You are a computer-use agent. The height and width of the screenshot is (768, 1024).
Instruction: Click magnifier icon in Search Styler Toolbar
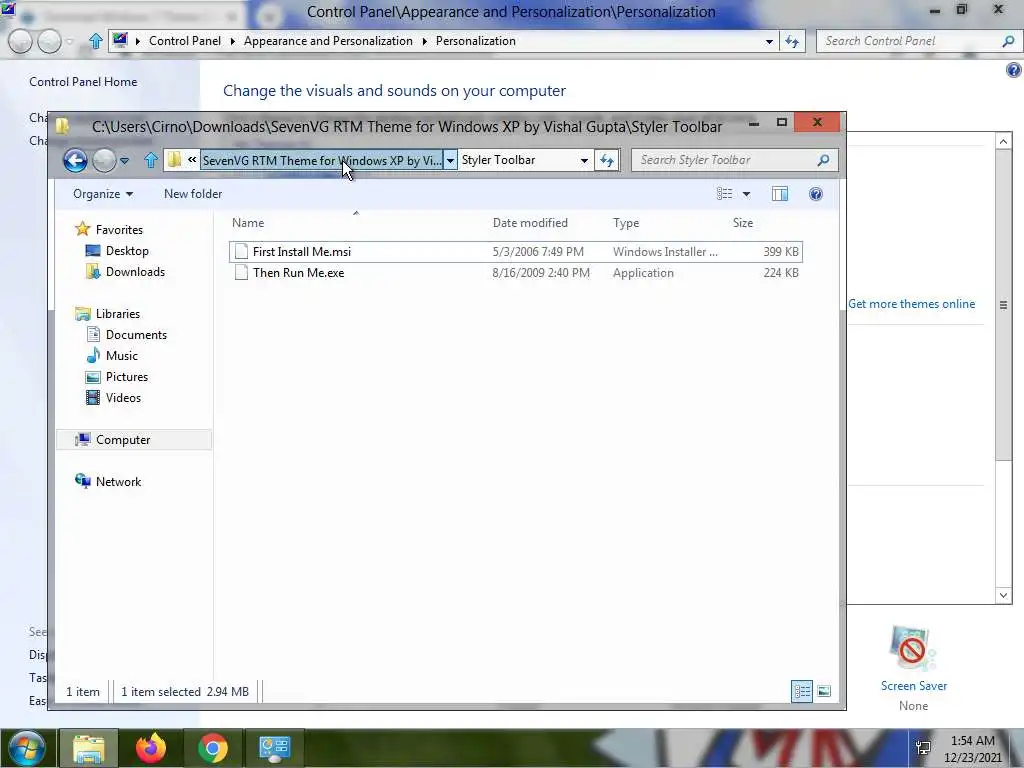coord(823,160)
